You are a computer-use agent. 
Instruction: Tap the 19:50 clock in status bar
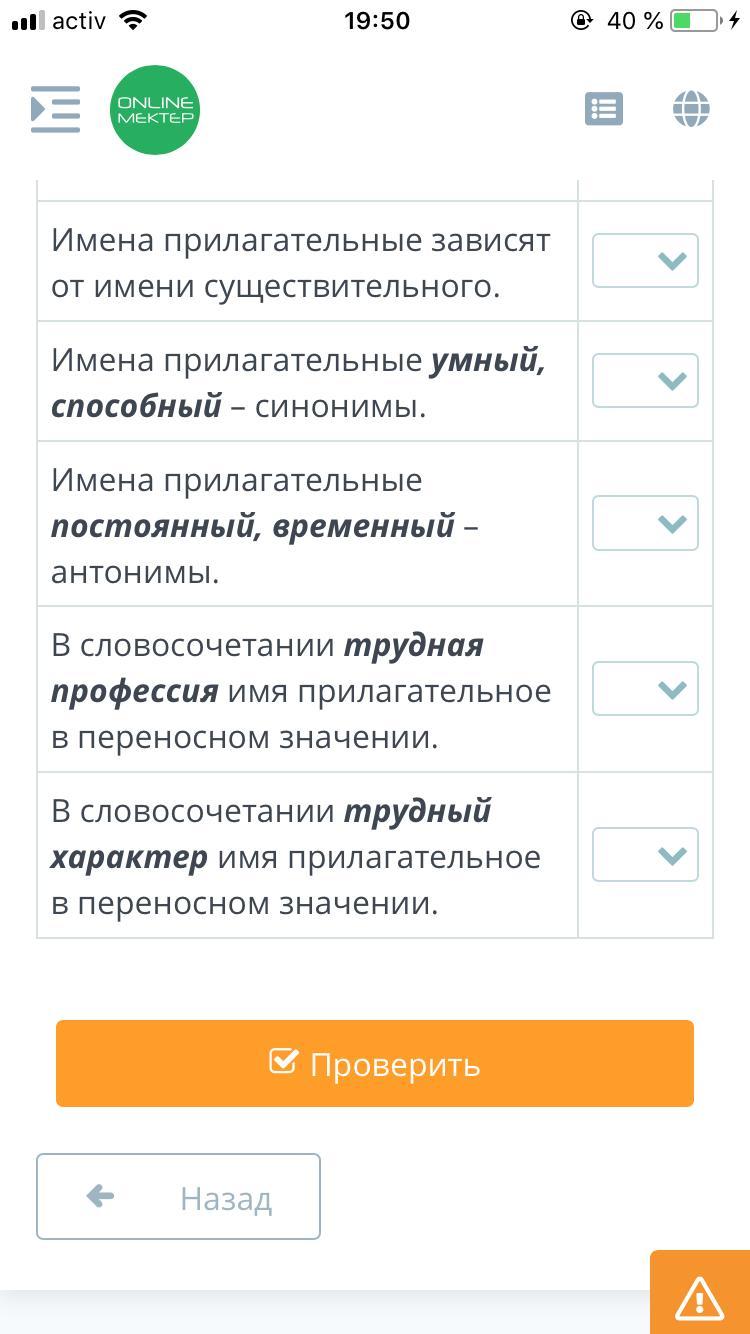[377, 21]
